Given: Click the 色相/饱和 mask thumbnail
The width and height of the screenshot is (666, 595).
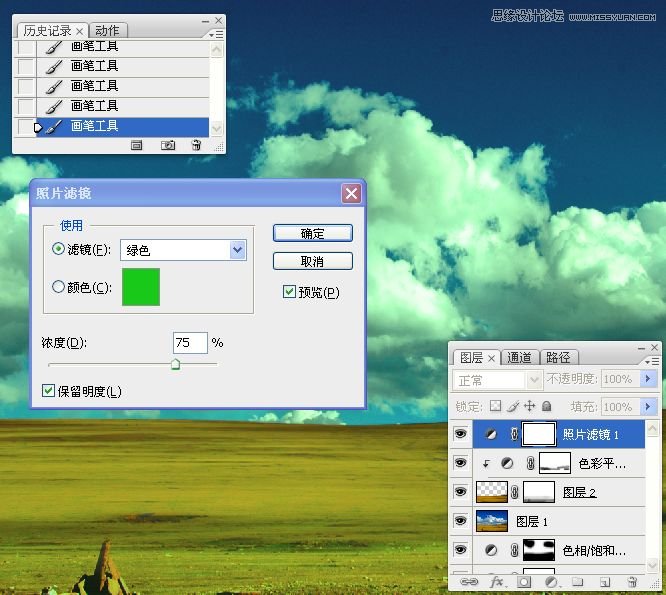Looking at the screenshot, I should tap(539, 550).
